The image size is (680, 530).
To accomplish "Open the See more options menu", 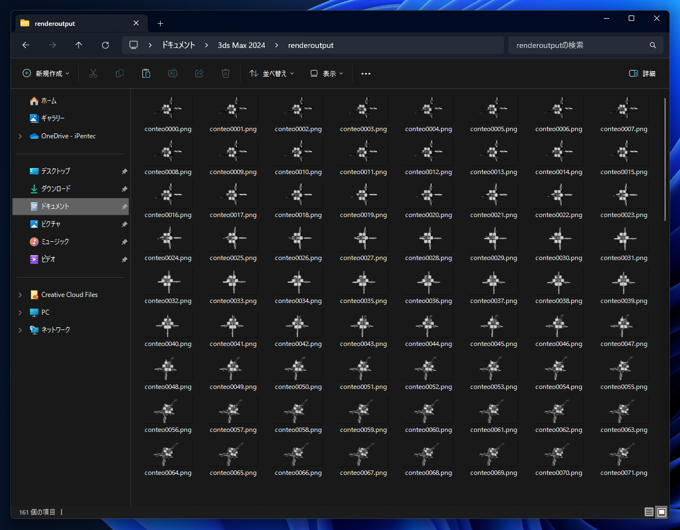I will (365, 74).
